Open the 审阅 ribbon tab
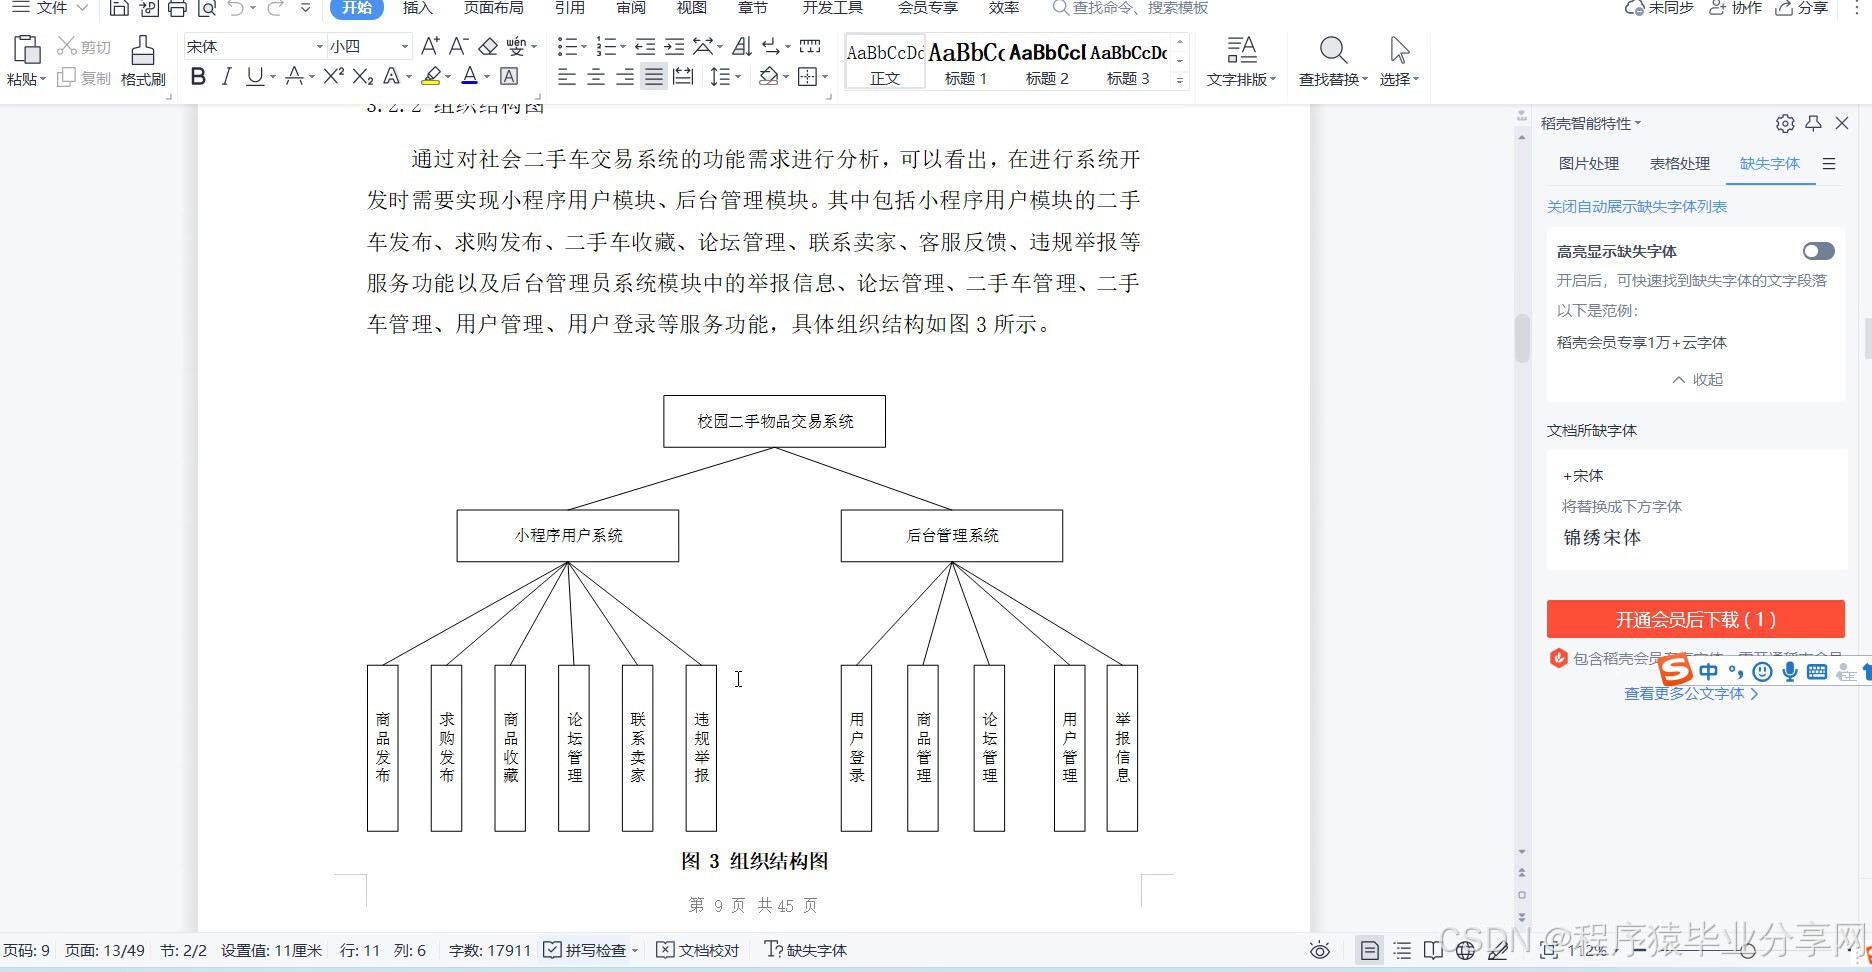 [x=631, y=8]
